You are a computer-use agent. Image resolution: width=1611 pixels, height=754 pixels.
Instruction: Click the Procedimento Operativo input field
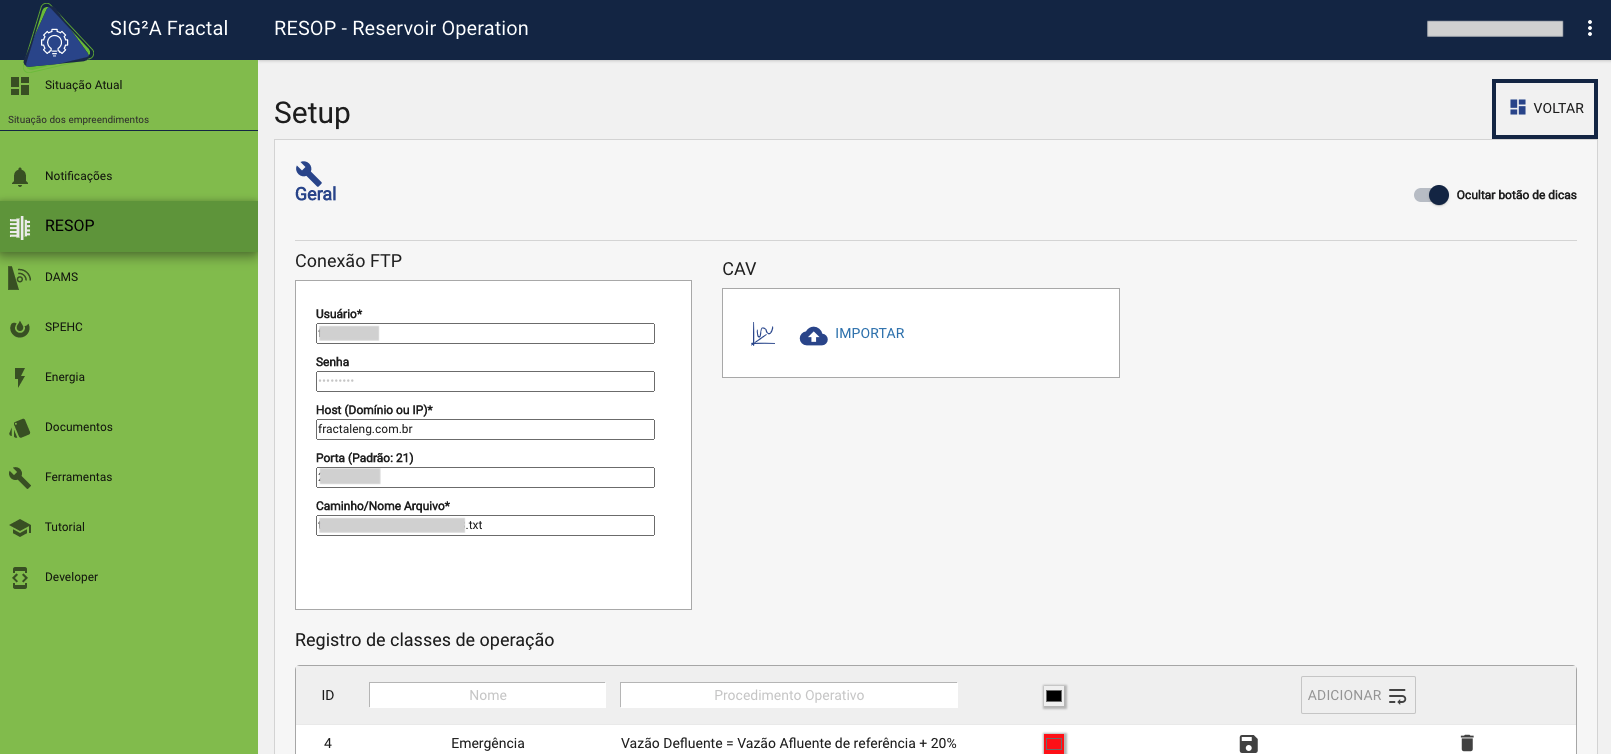coord(788,695)
